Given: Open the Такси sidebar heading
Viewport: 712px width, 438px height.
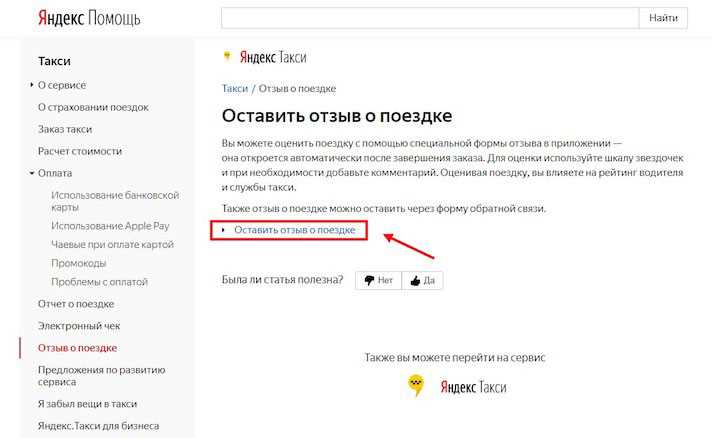Looking at the screenshot, I should [x=54, y=61].
